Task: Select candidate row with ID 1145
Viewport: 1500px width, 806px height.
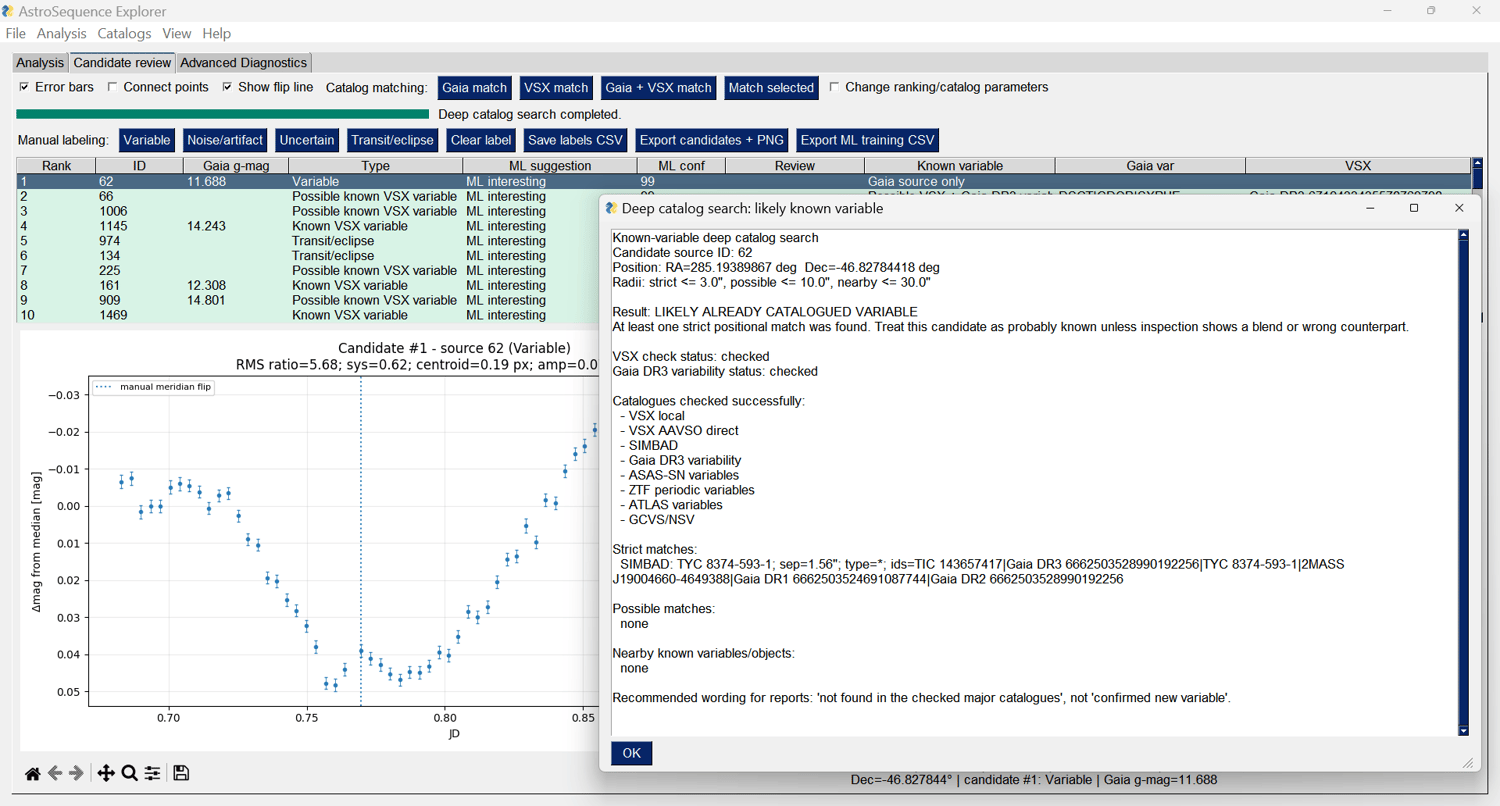Action: click(307, 226)
